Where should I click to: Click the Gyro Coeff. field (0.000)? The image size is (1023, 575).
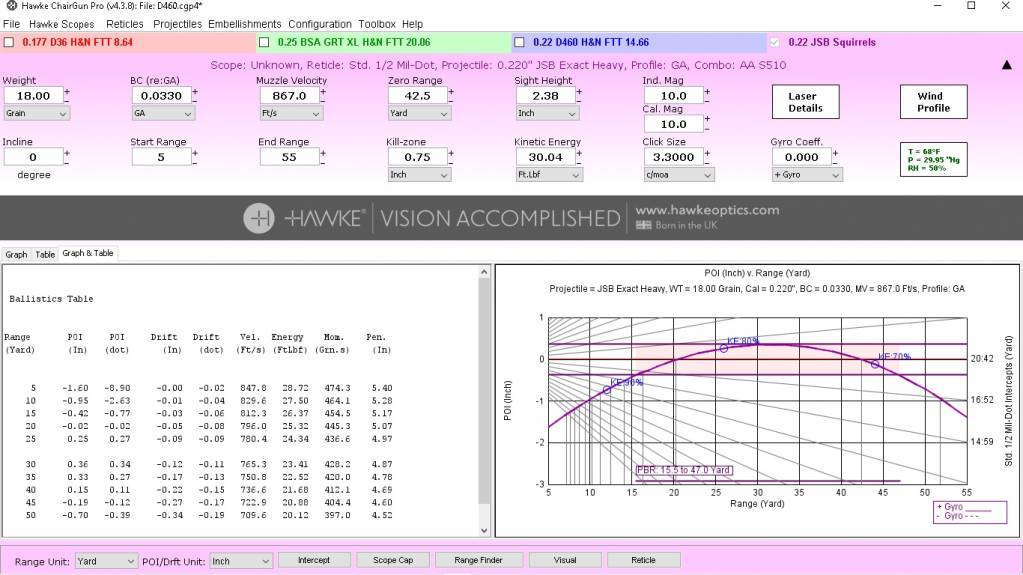801,157
